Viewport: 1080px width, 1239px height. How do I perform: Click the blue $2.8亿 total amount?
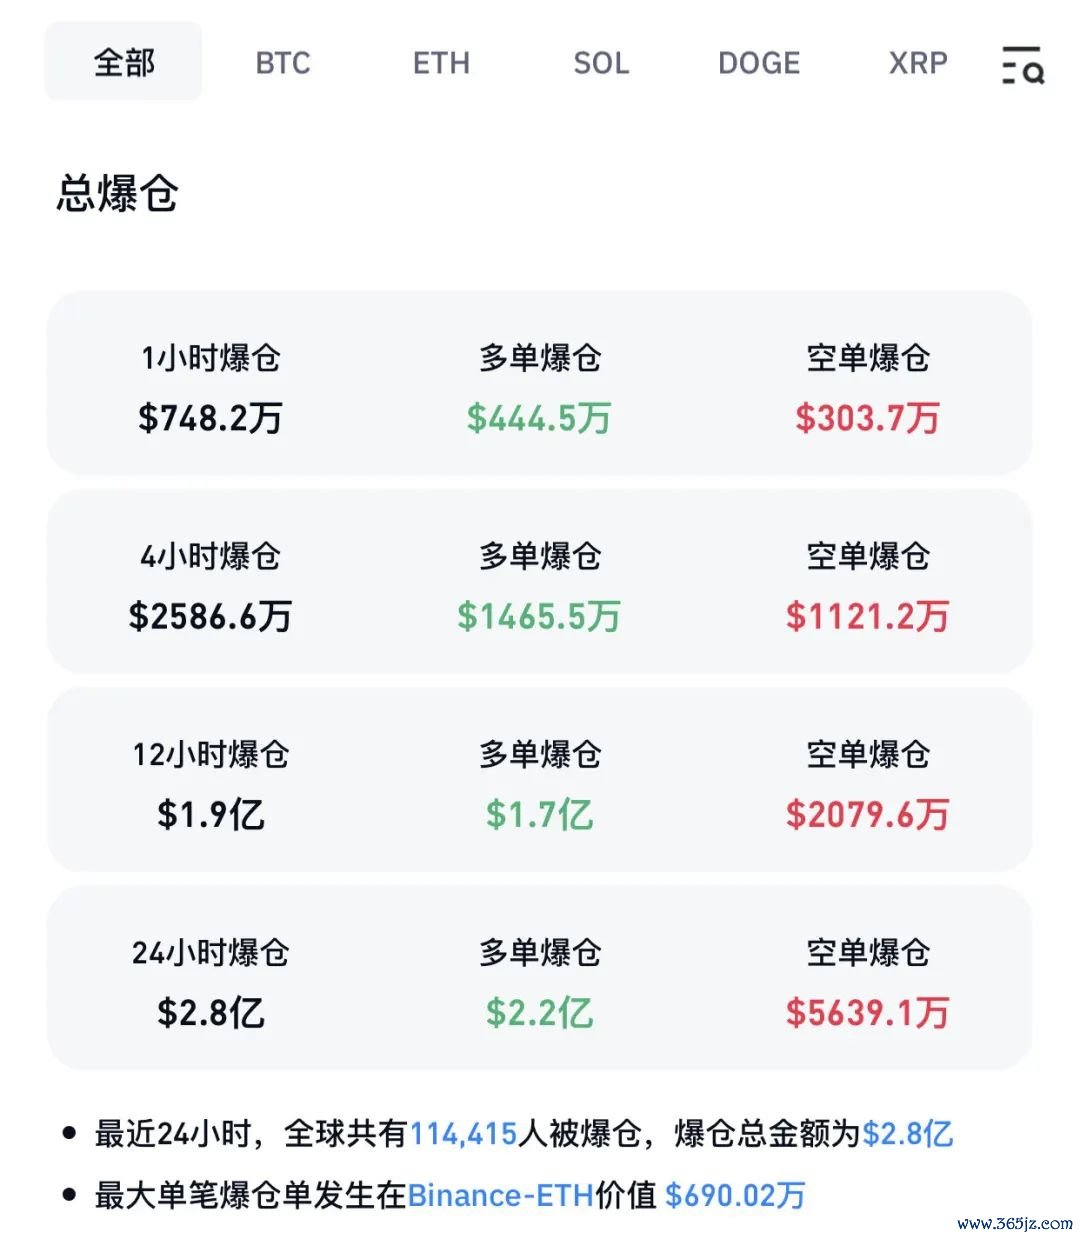pos(908,1134)
